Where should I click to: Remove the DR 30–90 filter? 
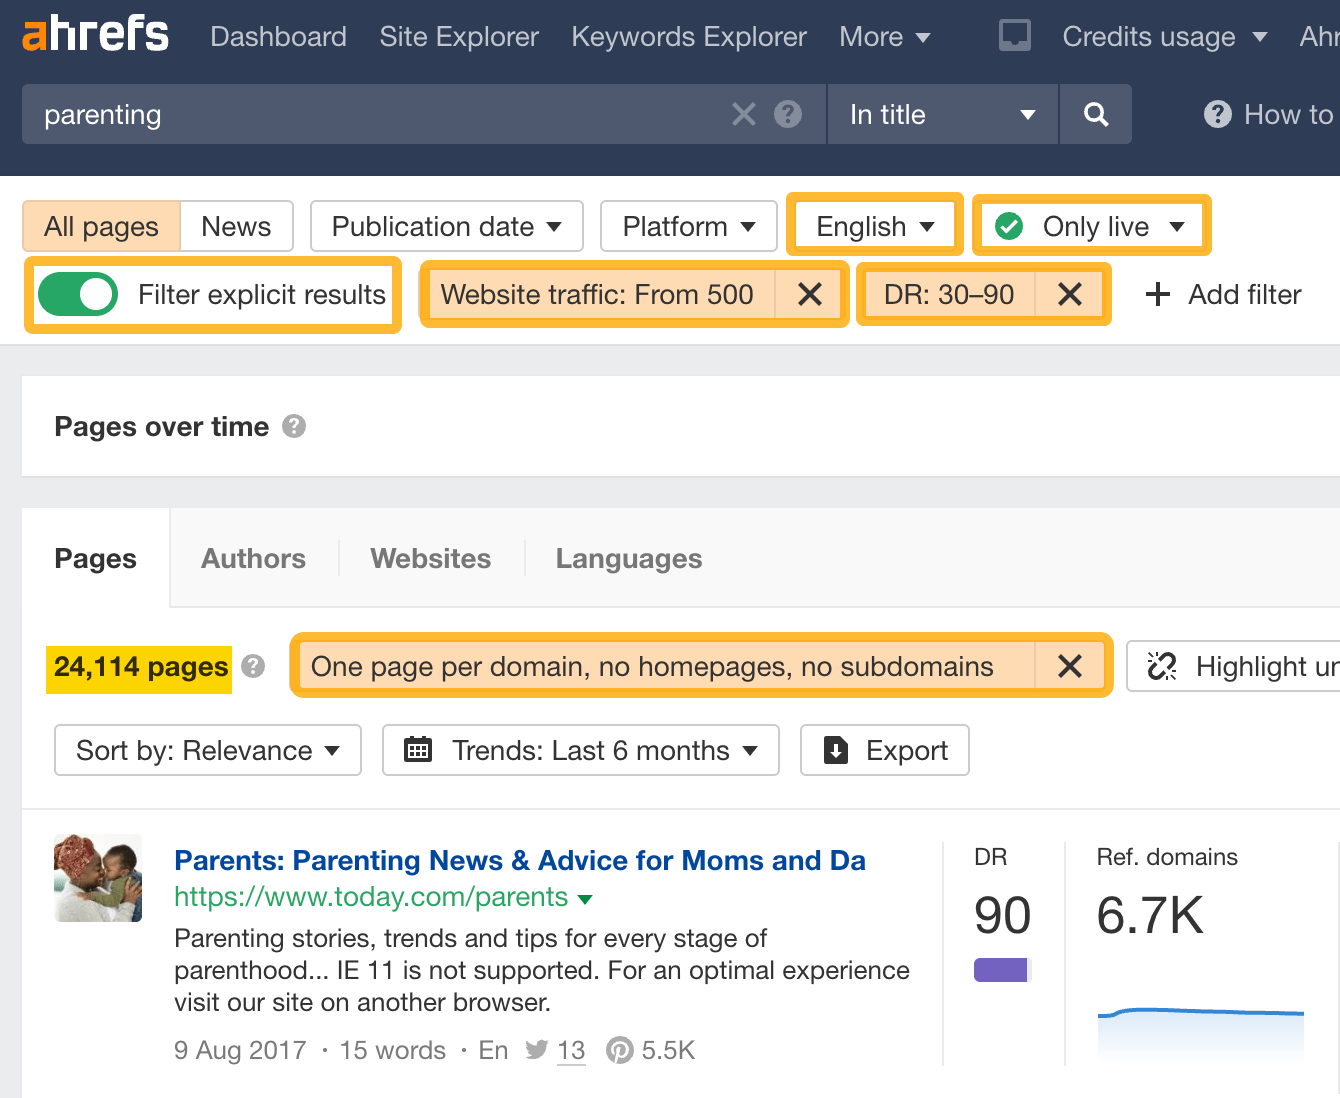(1069, 294)
